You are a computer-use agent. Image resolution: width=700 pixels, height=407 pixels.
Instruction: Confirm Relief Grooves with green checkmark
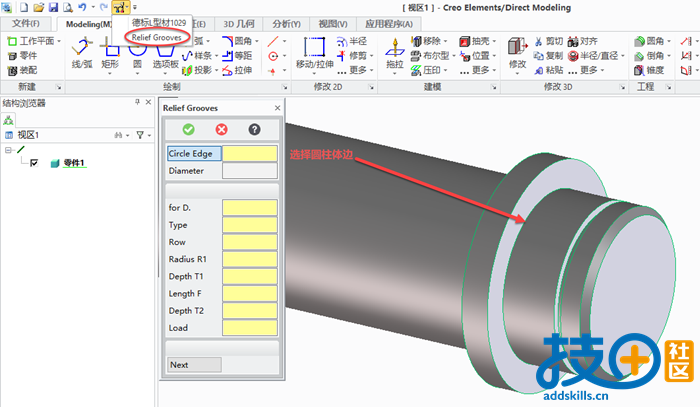tap(188, 129)
